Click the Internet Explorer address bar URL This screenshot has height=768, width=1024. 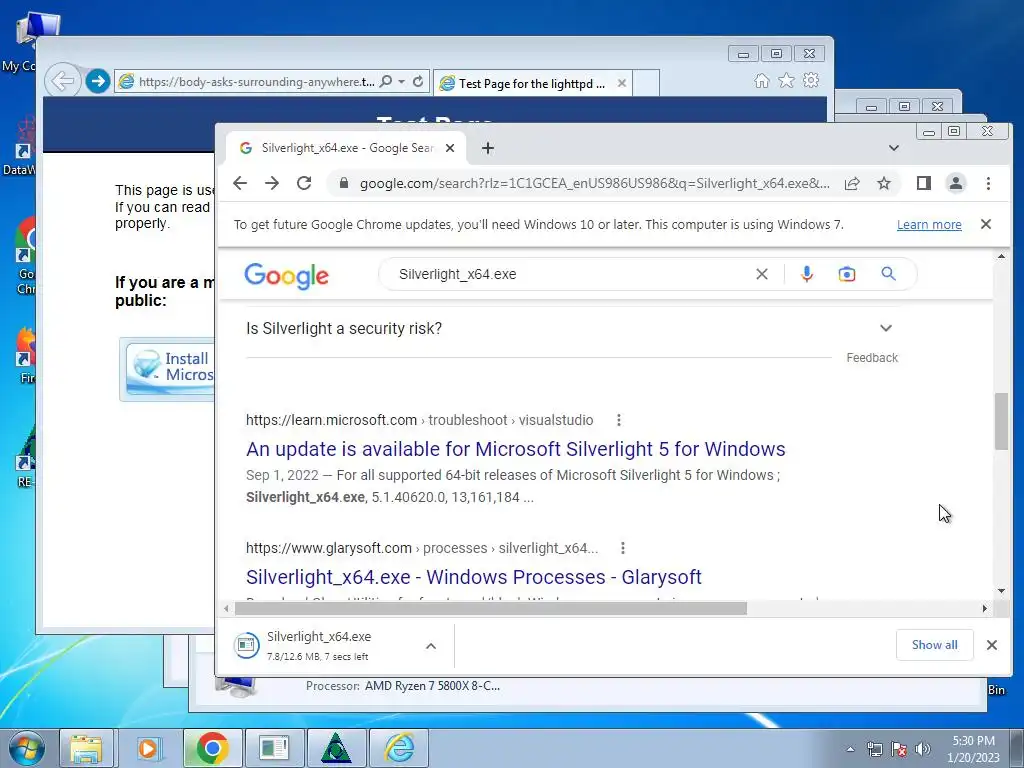pyautogui.click(x=256, y=82)
